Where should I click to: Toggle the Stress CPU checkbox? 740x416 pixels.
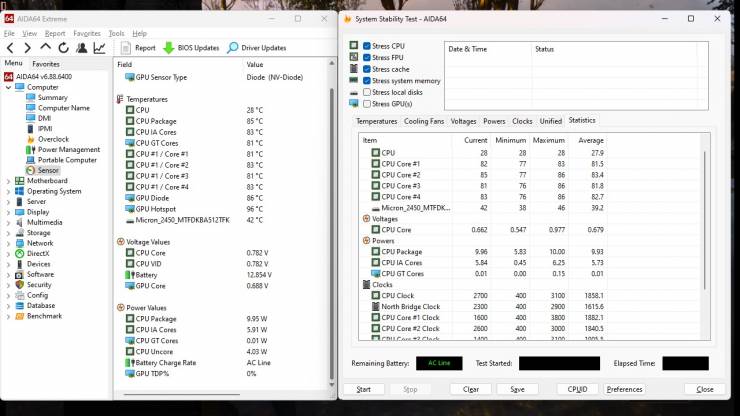click(367, 46)
